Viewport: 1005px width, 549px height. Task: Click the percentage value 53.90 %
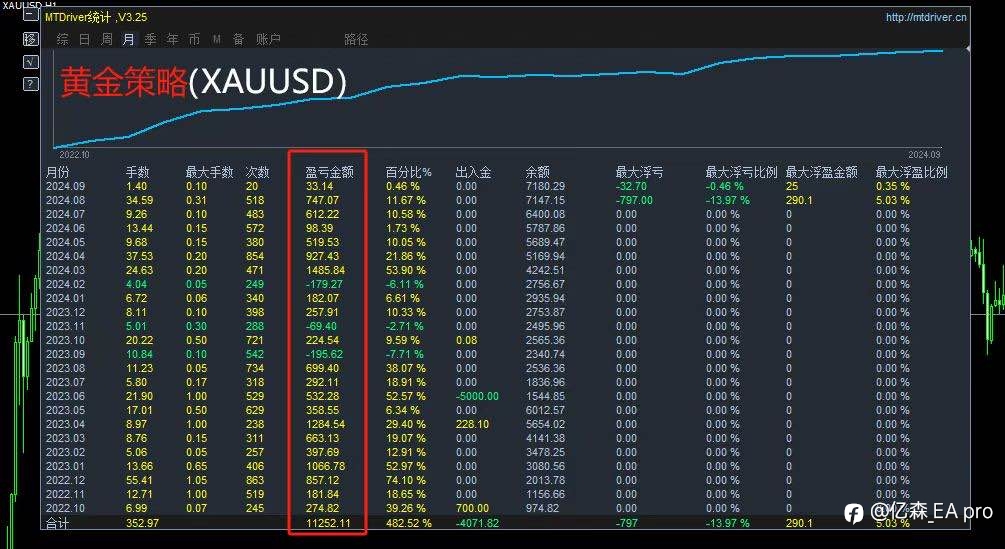coord(406,270)
